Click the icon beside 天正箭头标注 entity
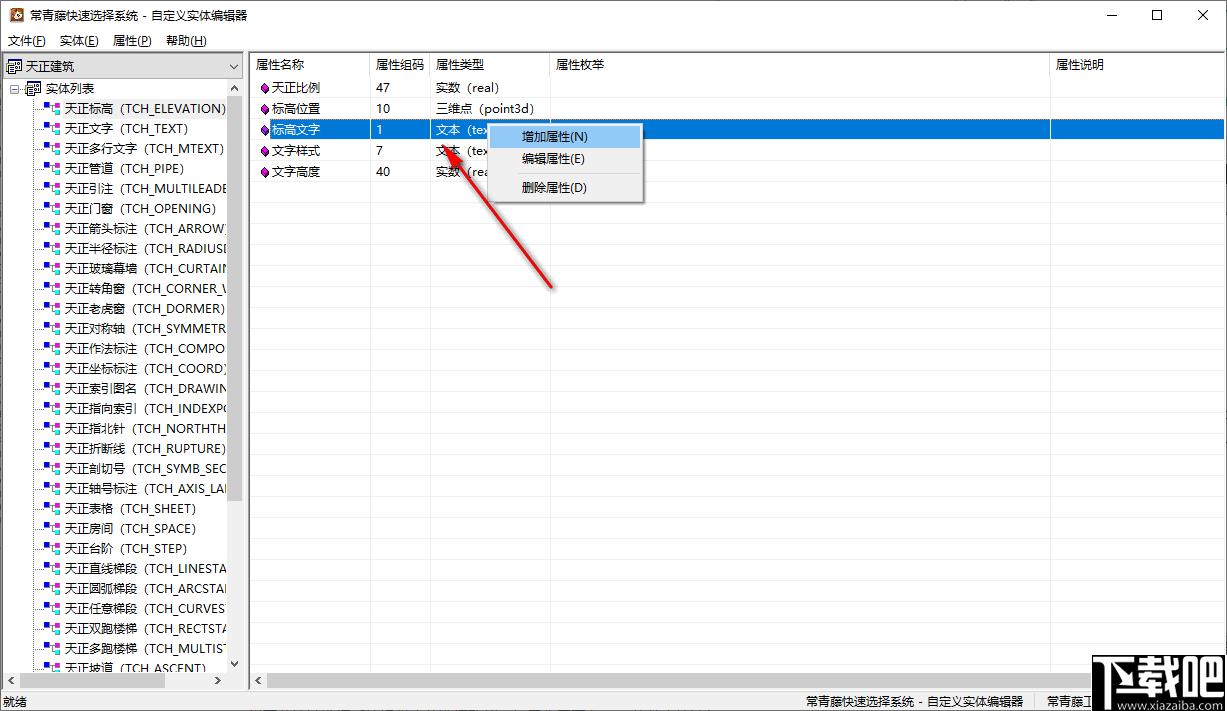Screen dimensions: 1227x711 click(52, 228)
